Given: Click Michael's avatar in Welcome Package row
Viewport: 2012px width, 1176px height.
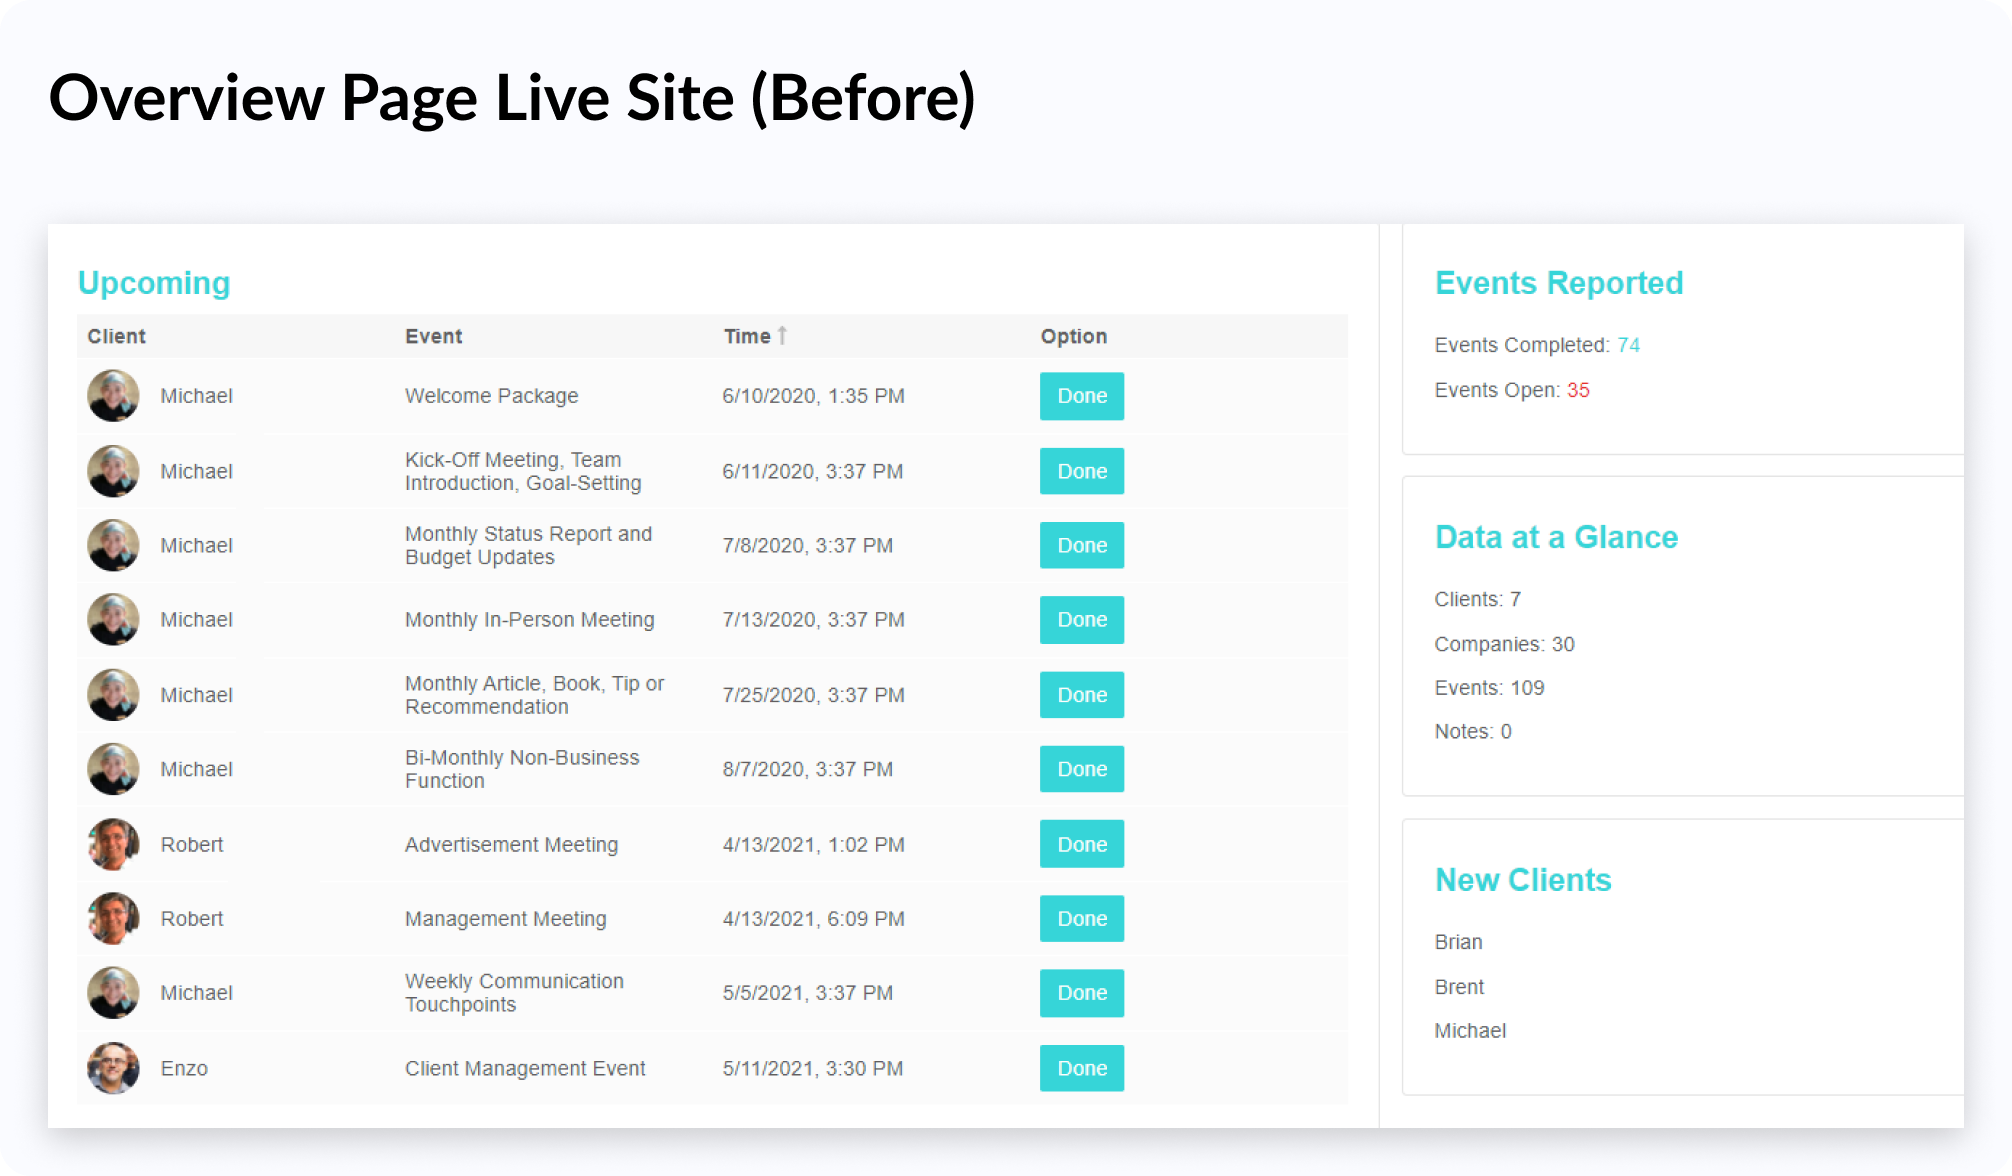Looking at the screenshot, I should [x=113, y=396].
